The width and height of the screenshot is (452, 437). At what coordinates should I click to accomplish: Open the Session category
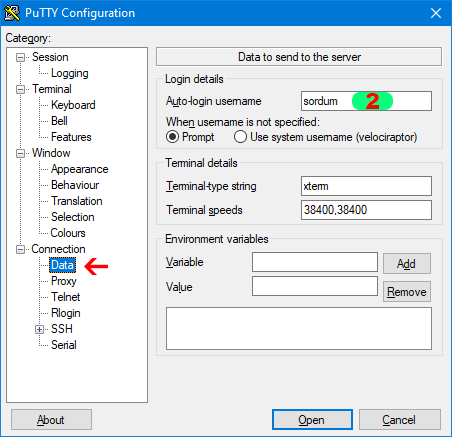pyautogui.click(x=50, y=57)
